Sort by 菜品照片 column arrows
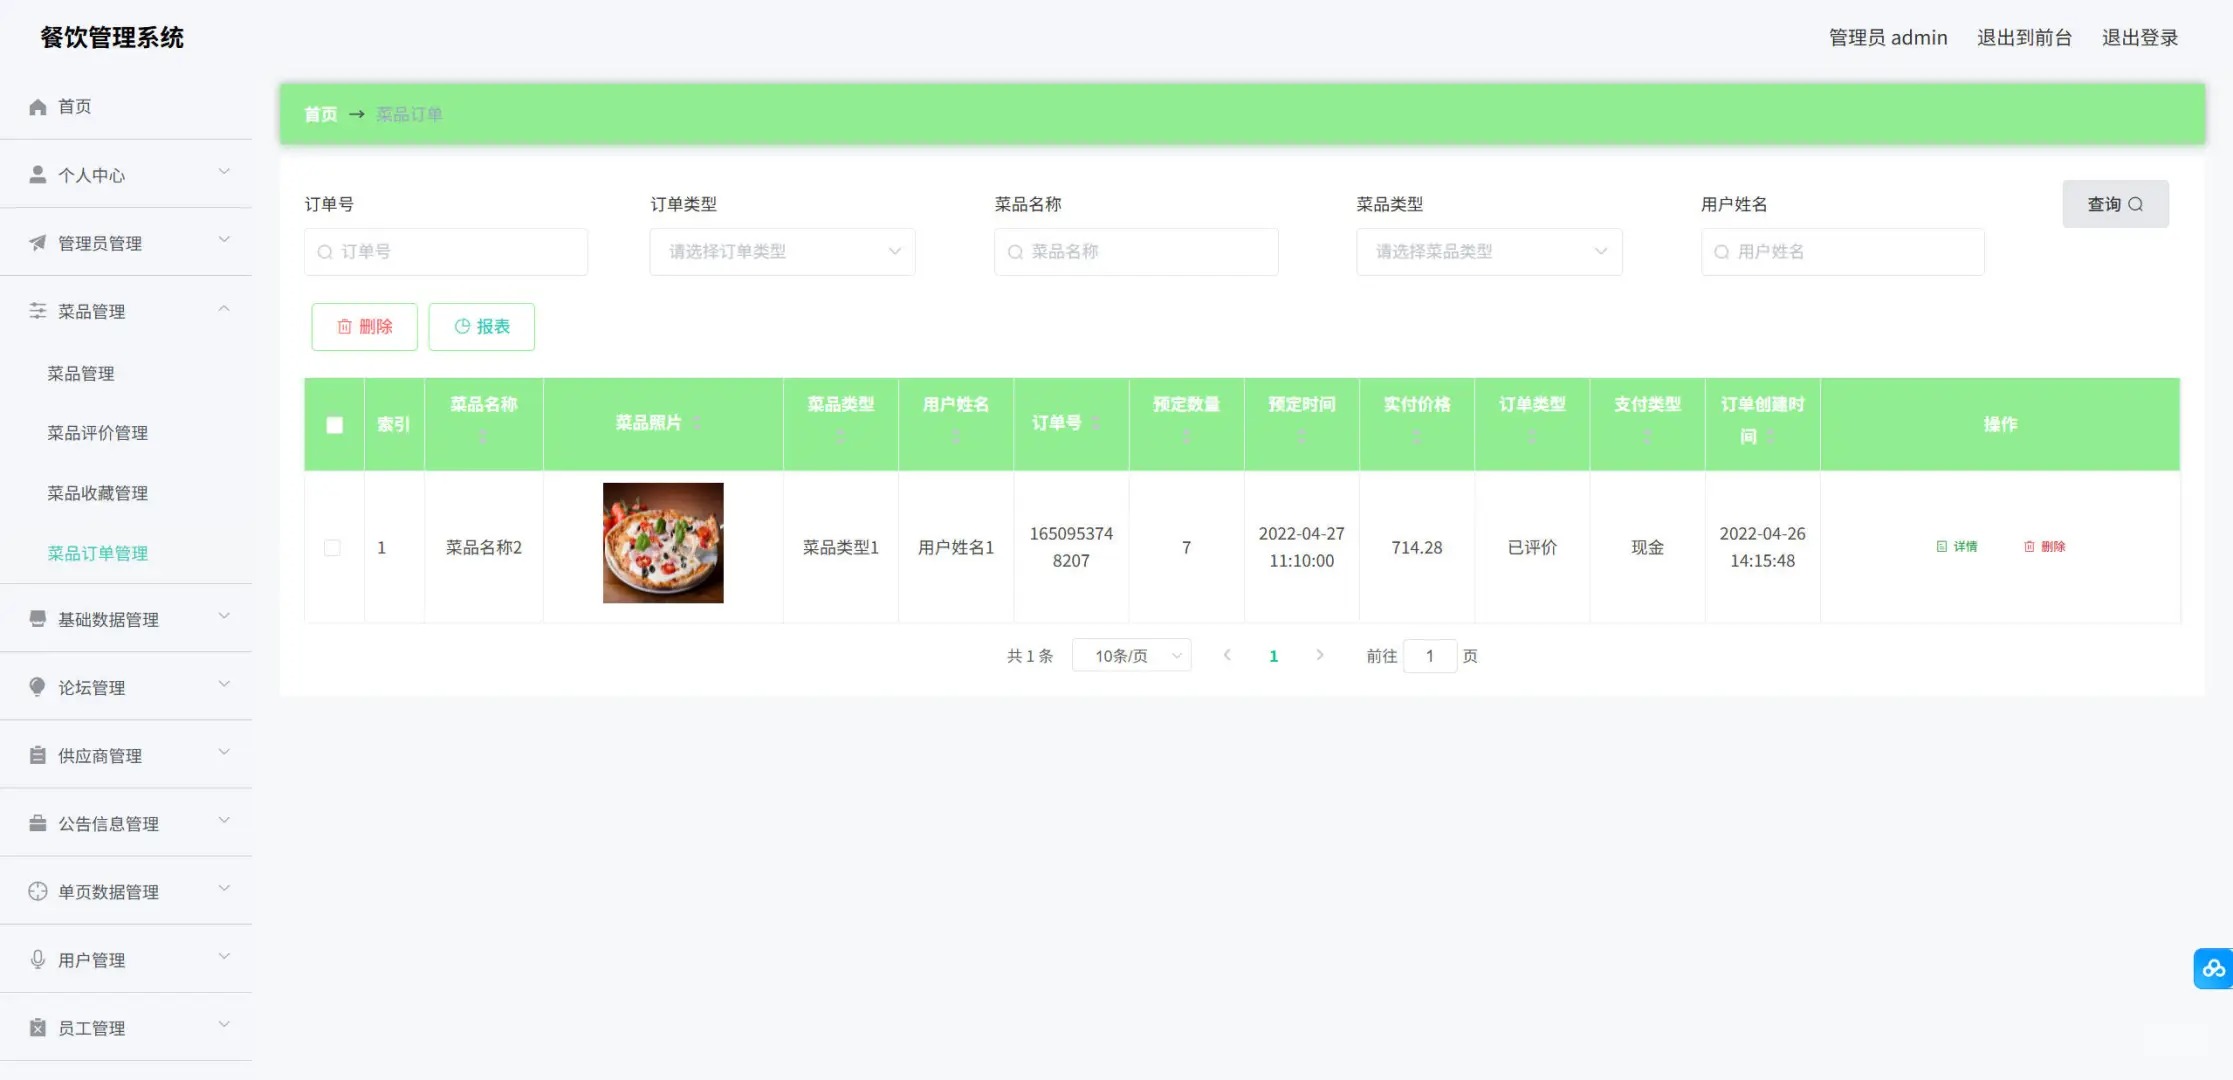The height and width of the screenshot is (1080, 2233). [696, 423]
